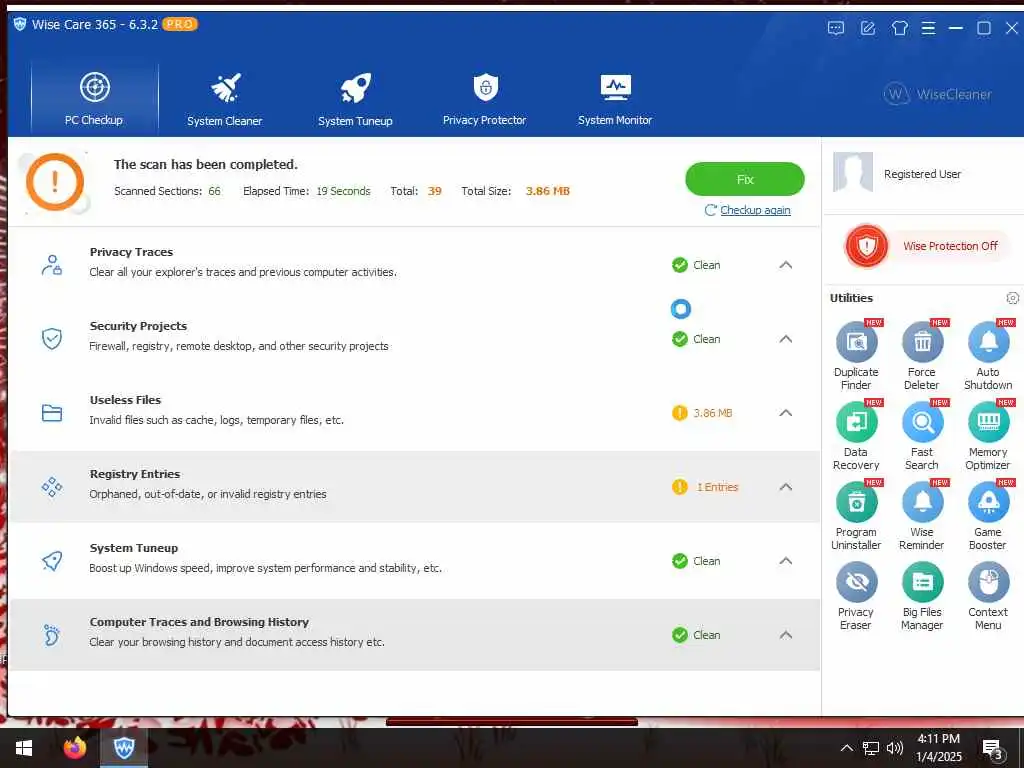Open the Auto Shutdown utility

click(x=988, y=355)
